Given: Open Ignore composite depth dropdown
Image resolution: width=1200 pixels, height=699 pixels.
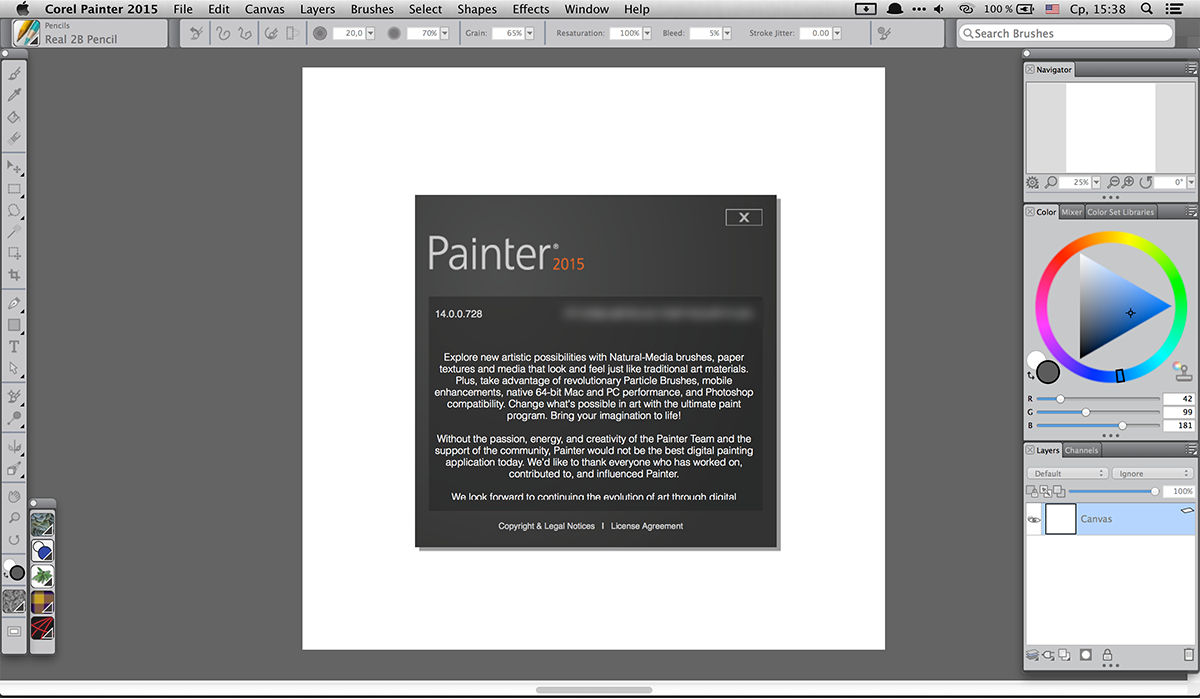Looking at the screenshot, I should 1154,473.
